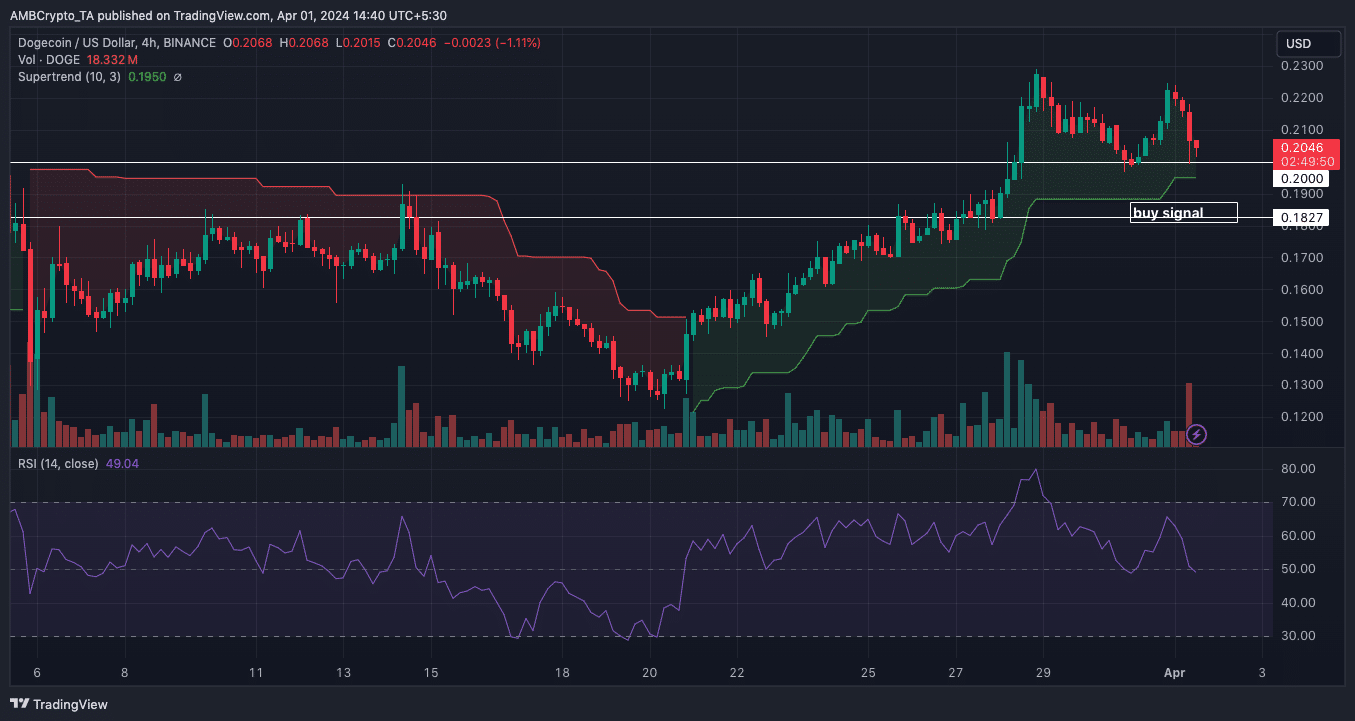Select the buy signal text annotation
The height and width of the screenshot is (721, 1355).
[x=1184, y=212]
